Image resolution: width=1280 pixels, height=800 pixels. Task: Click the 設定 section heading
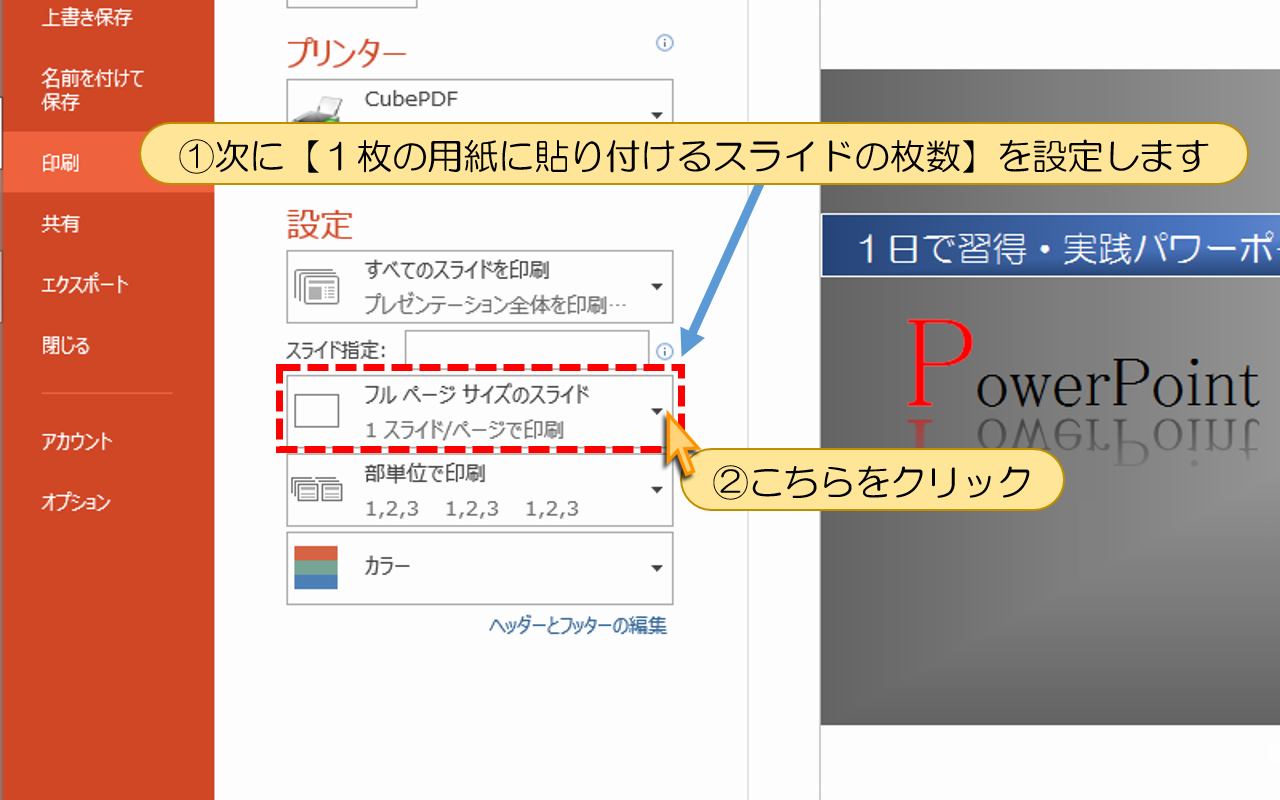click(320, 224)
